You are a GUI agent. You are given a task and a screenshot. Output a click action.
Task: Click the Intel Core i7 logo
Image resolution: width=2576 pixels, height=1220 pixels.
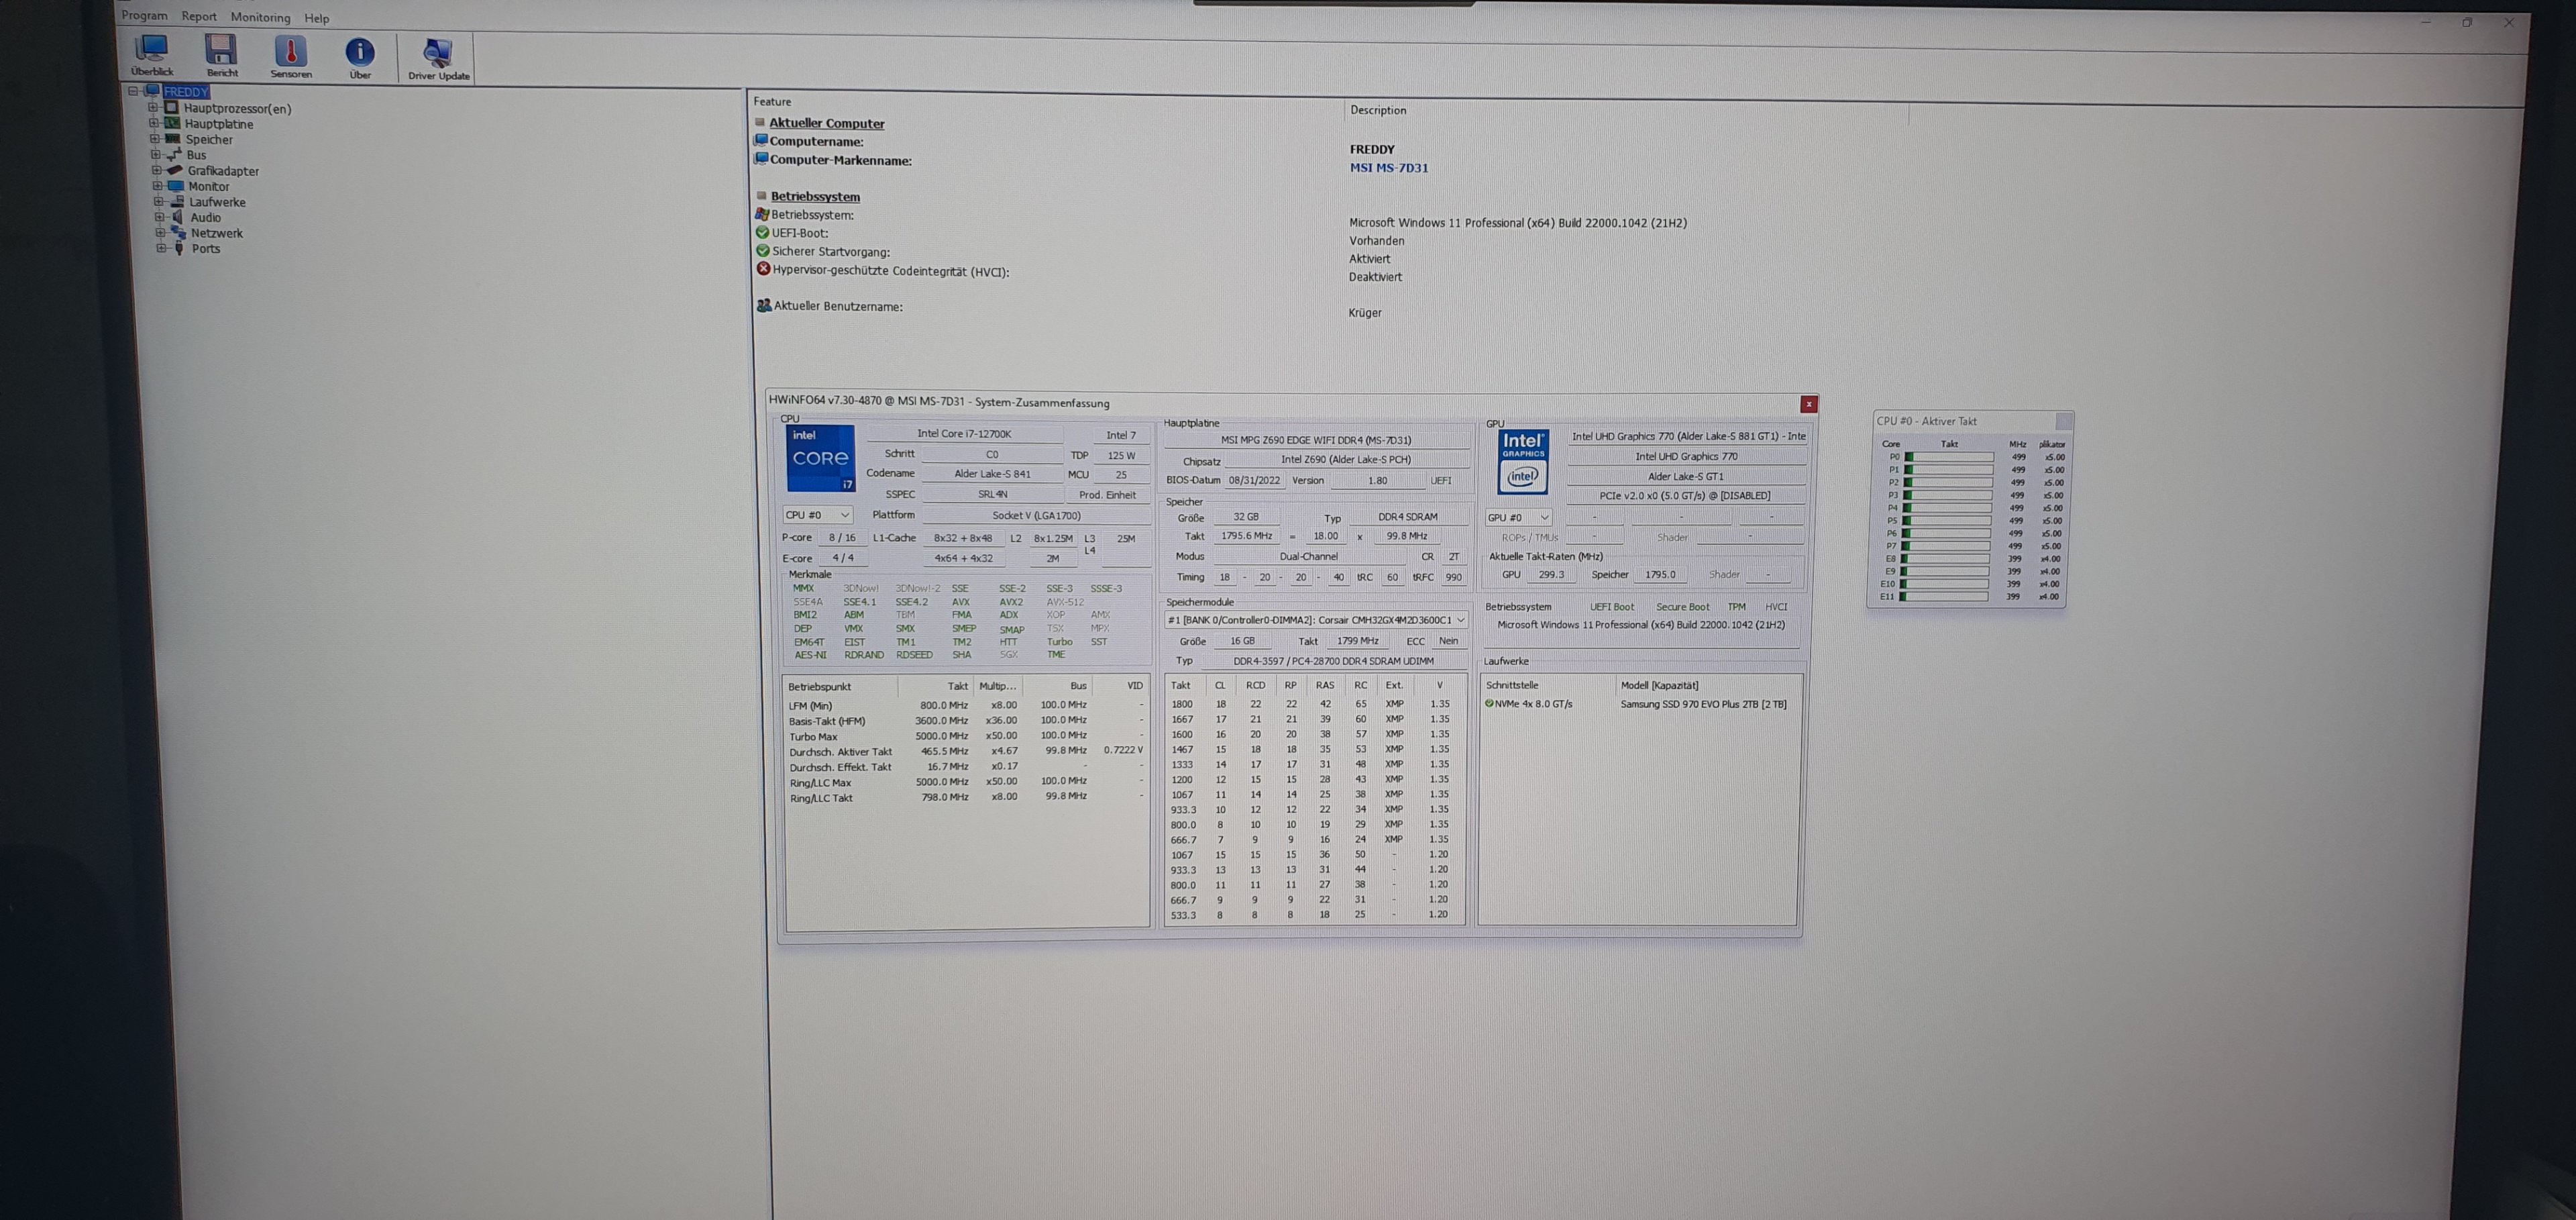(820, 458)
